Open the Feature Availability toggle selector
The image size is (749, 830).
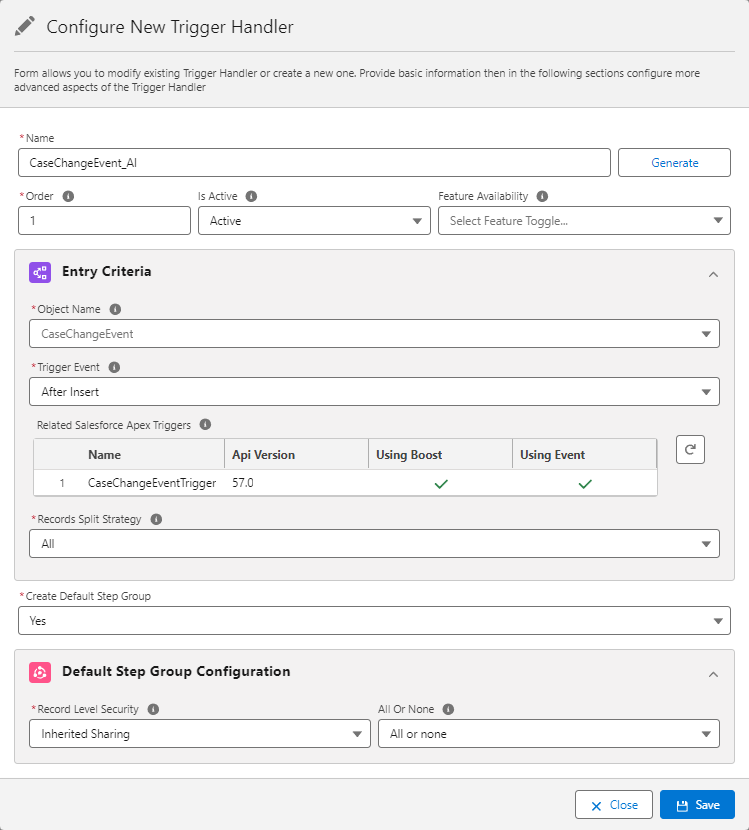click(x=584, y=220)
